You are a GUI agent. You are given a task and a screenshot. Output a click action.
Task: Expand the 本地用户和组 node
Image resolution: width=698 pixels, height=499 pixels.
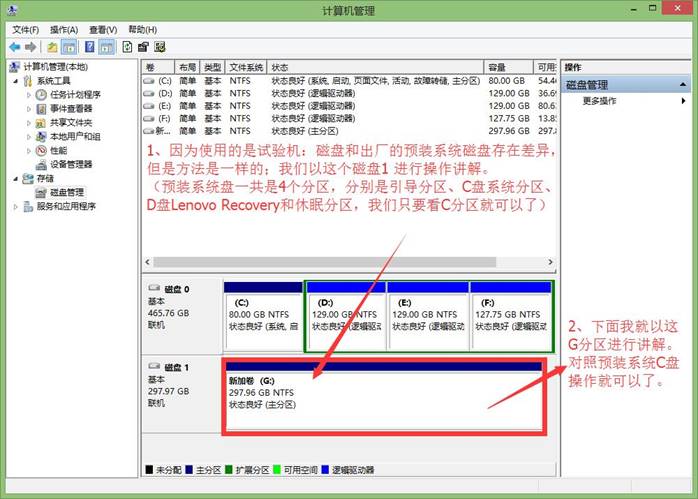[x=28, y=136]
